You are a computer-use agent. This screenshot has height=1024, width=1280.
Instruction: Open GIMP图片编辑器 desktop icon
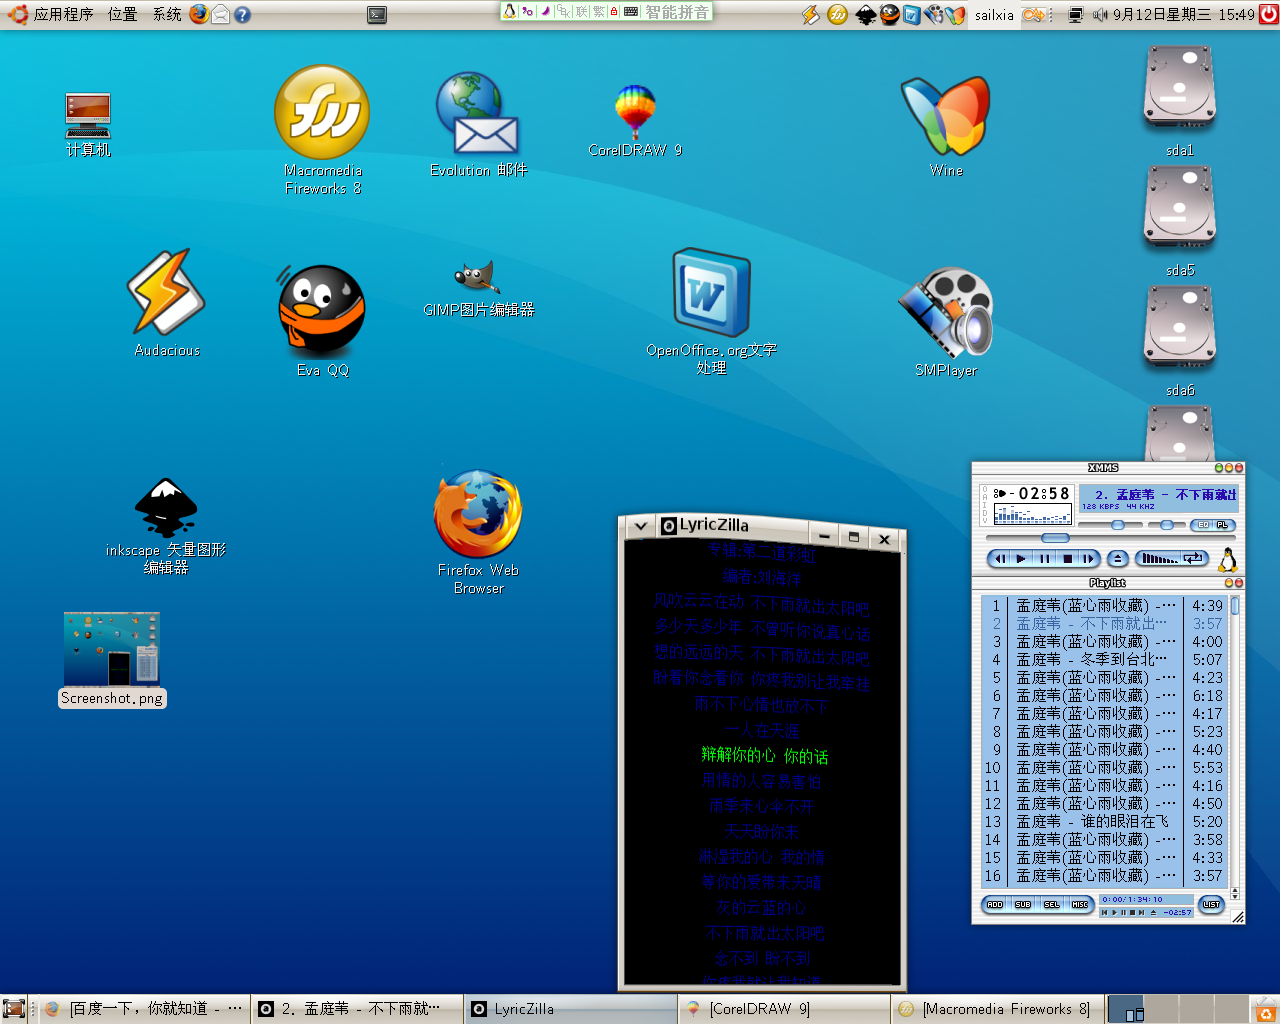[478, 288]
